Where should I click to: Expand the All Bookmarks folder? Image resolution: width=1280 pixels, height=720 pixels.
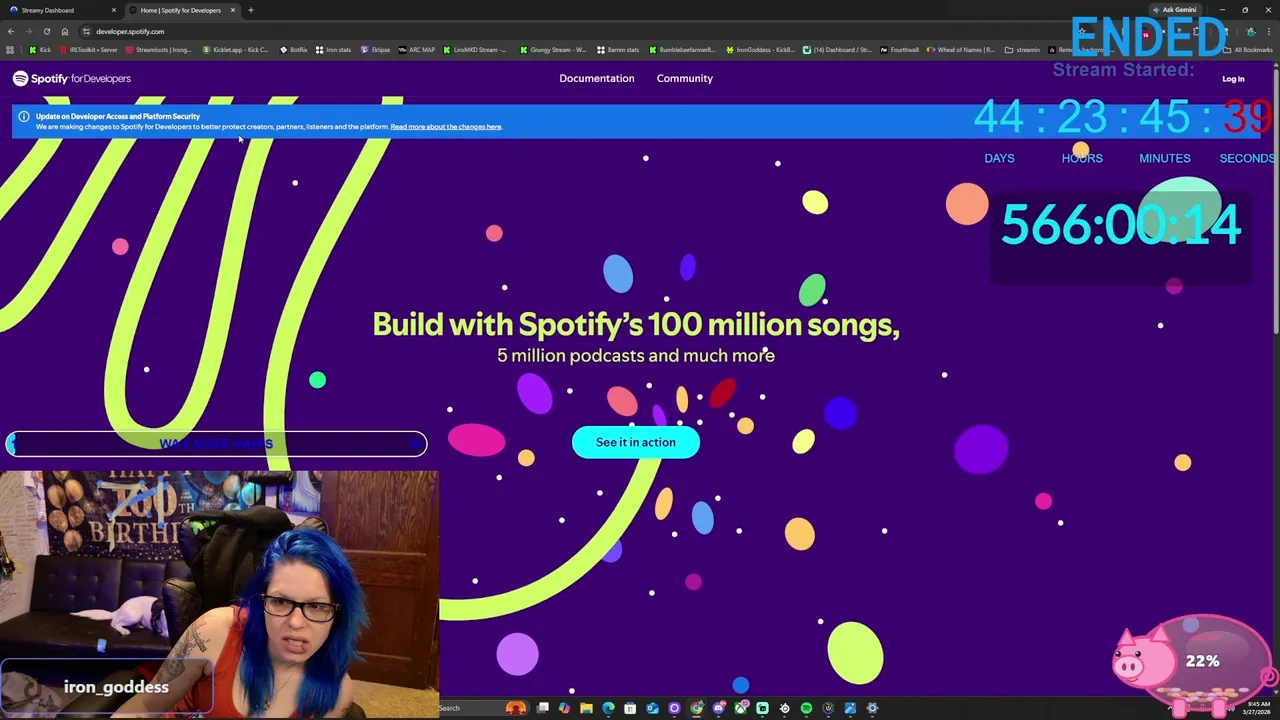click(1246, 49)
